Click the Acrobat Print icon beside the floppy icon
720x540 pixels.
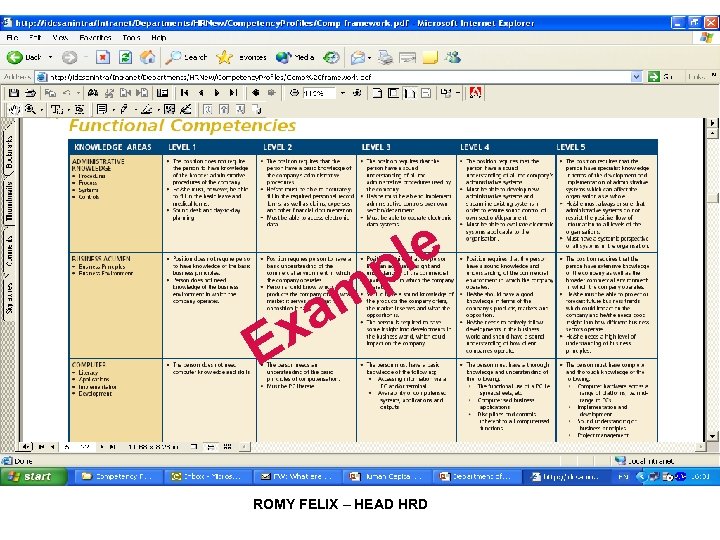click(30, 93)
